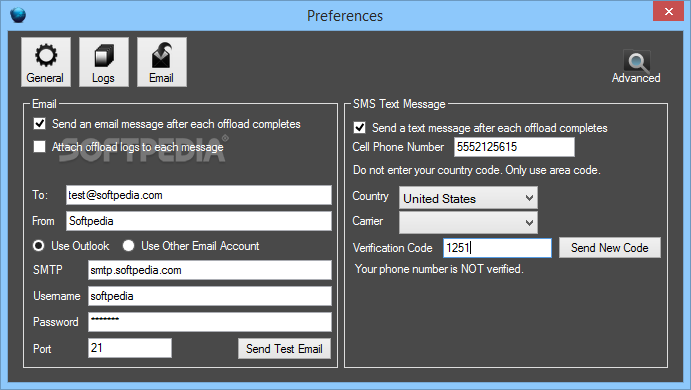Click the Verification Code field
This screenshot has height=390, width=691.
click(497, 248)
